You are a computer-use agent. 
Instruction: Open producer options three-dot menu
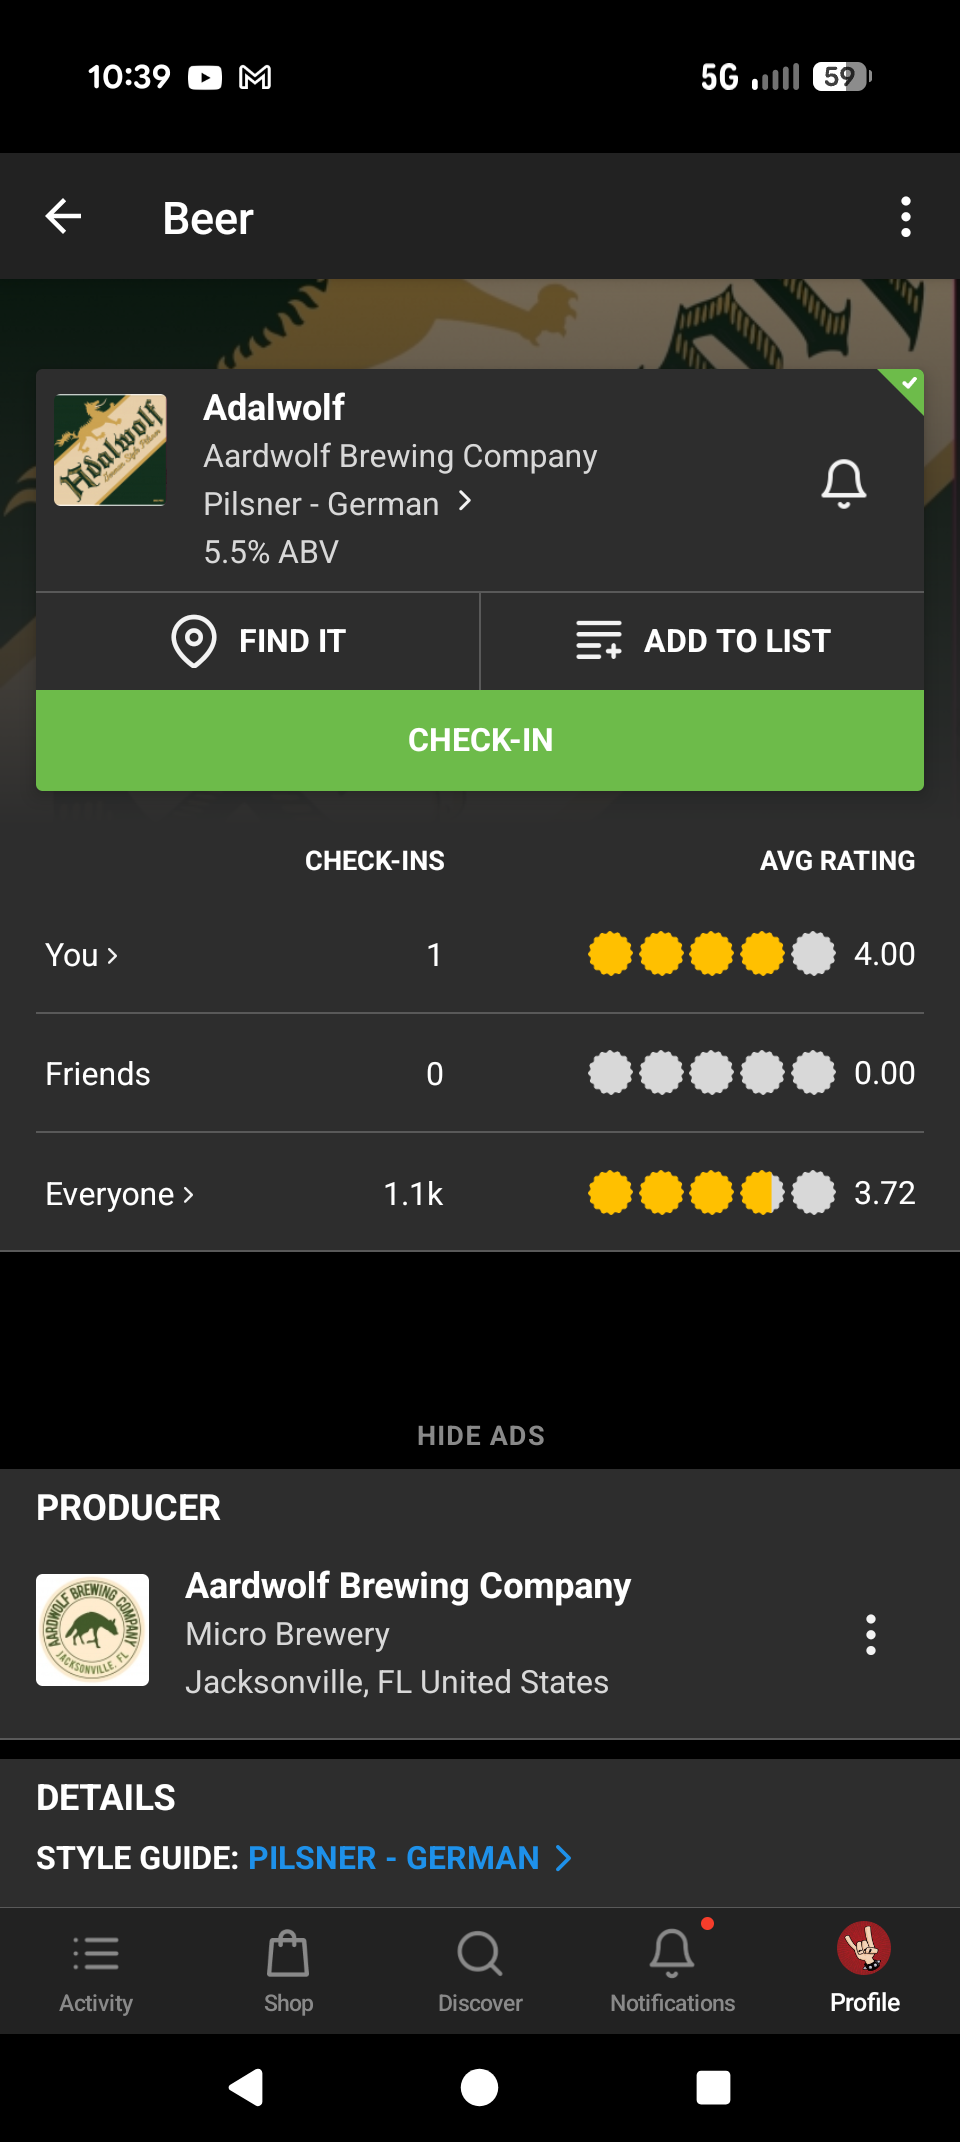[871, 1634]
